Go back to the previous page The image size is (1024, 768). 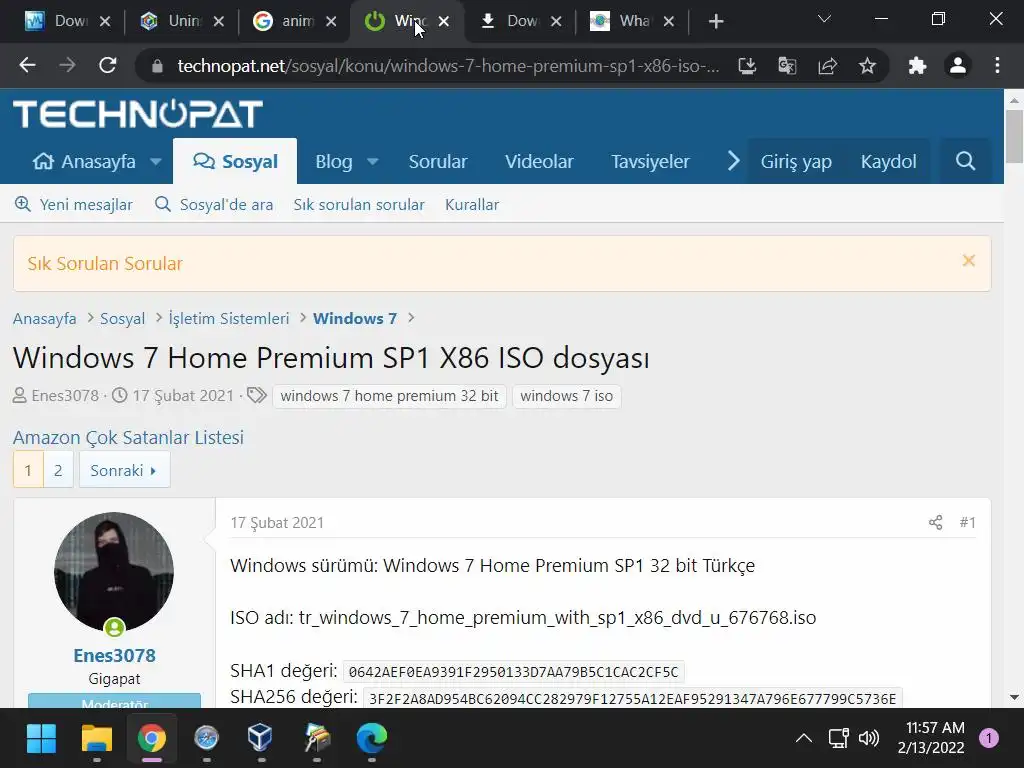tap(27, 65)
